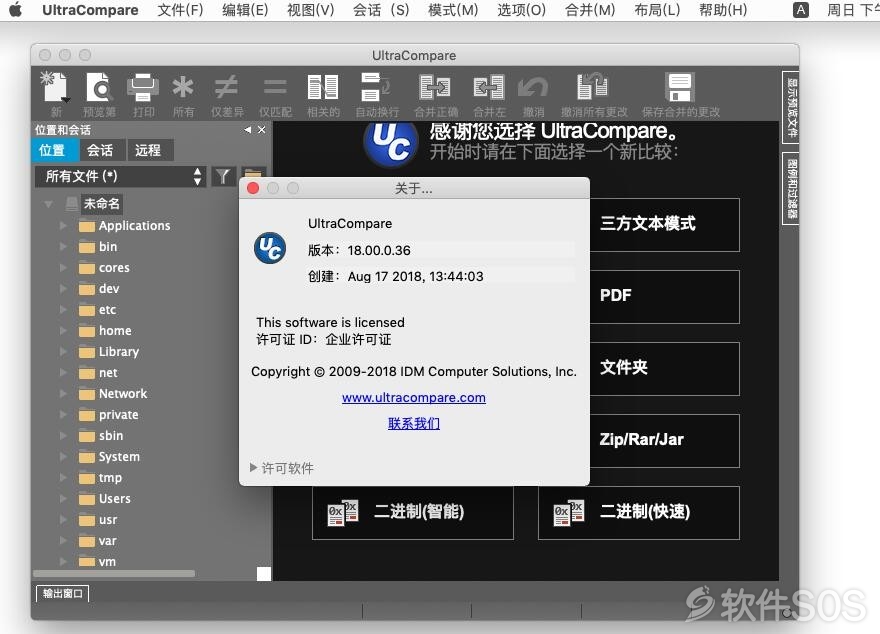
Task: Open the Apple menu
Action: (15, 10)
